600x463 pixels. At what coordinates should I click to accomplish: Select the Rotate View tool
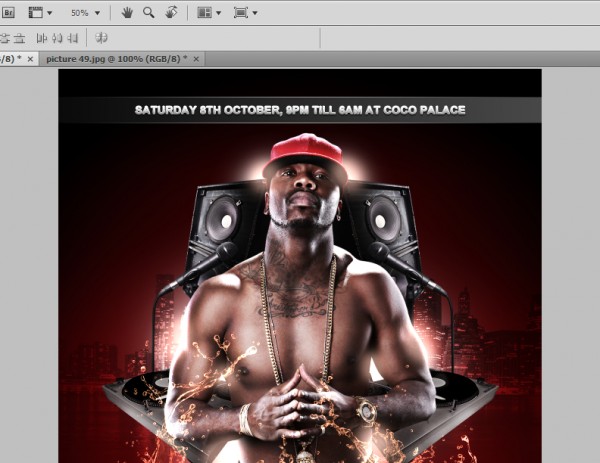point(171,13)
